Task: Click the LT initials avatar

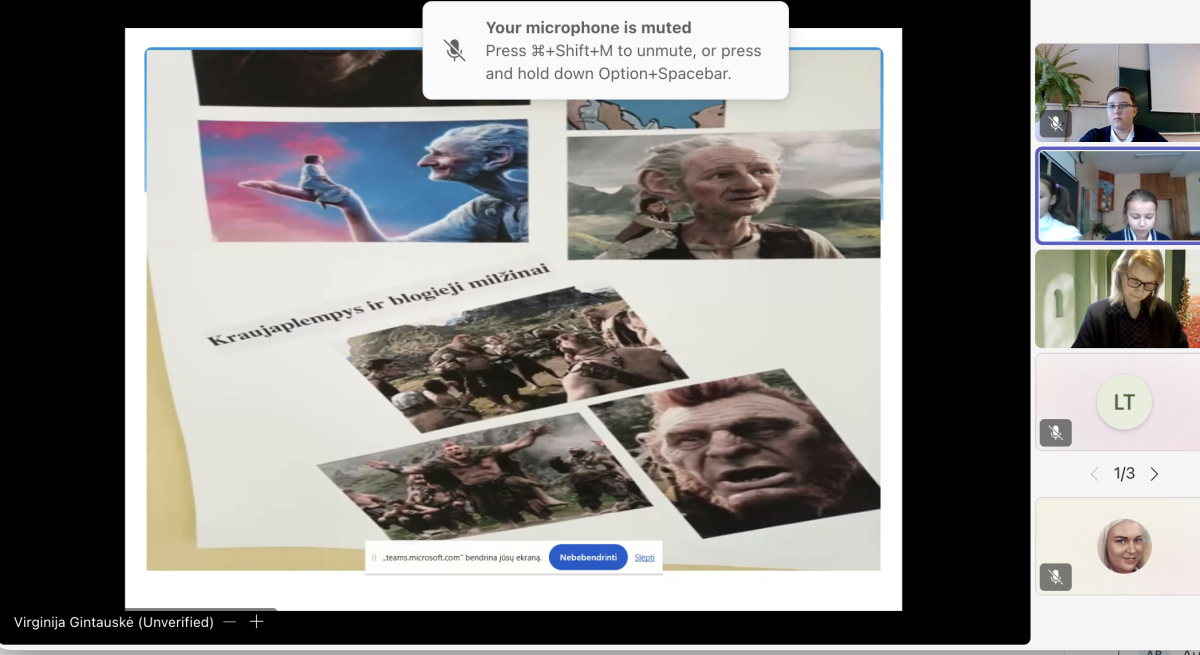Action: coord(1124,402)
